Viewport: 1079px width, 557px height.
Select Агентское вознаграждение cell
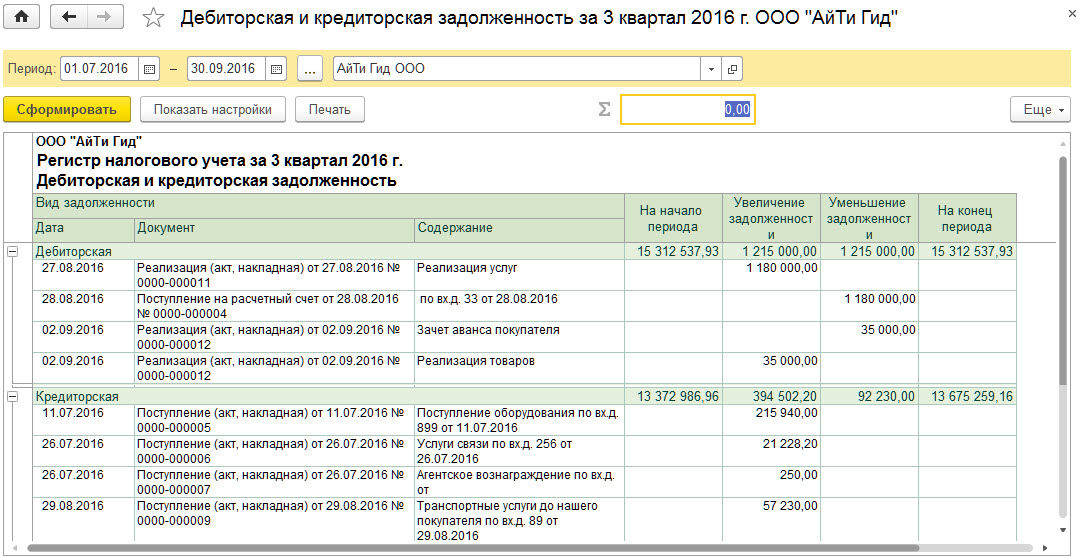coord(520,482)
